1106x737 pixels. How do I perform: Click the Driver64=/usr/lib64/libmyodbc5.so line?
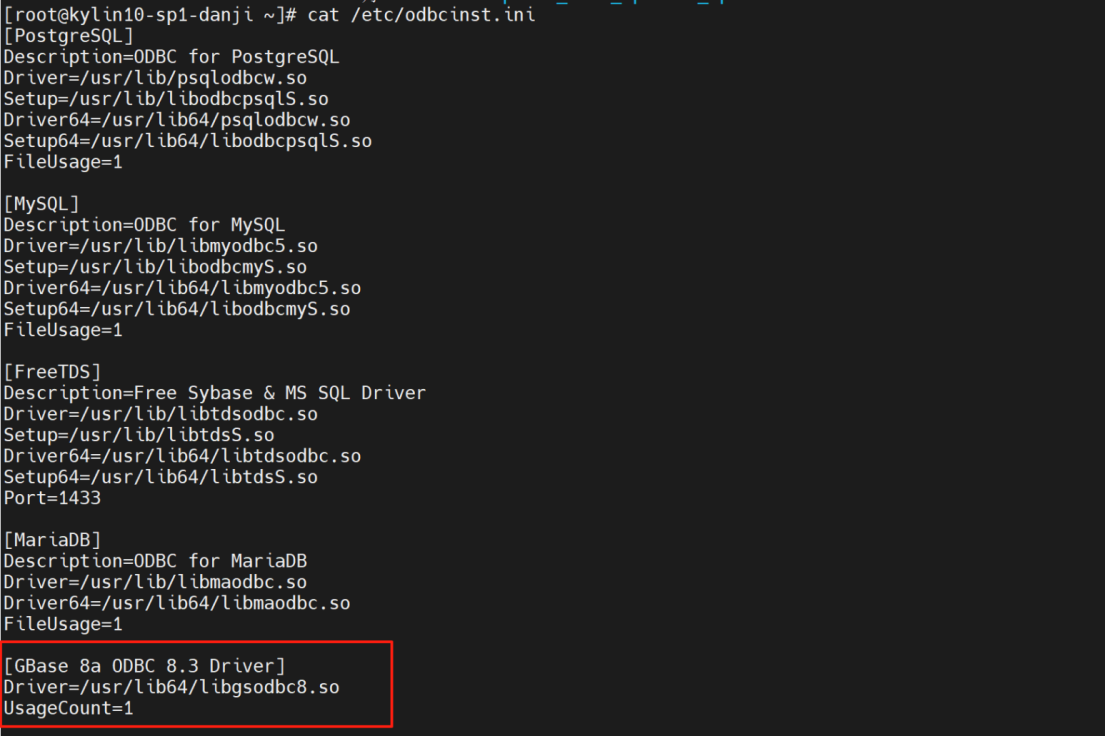(x=182, y=288)
